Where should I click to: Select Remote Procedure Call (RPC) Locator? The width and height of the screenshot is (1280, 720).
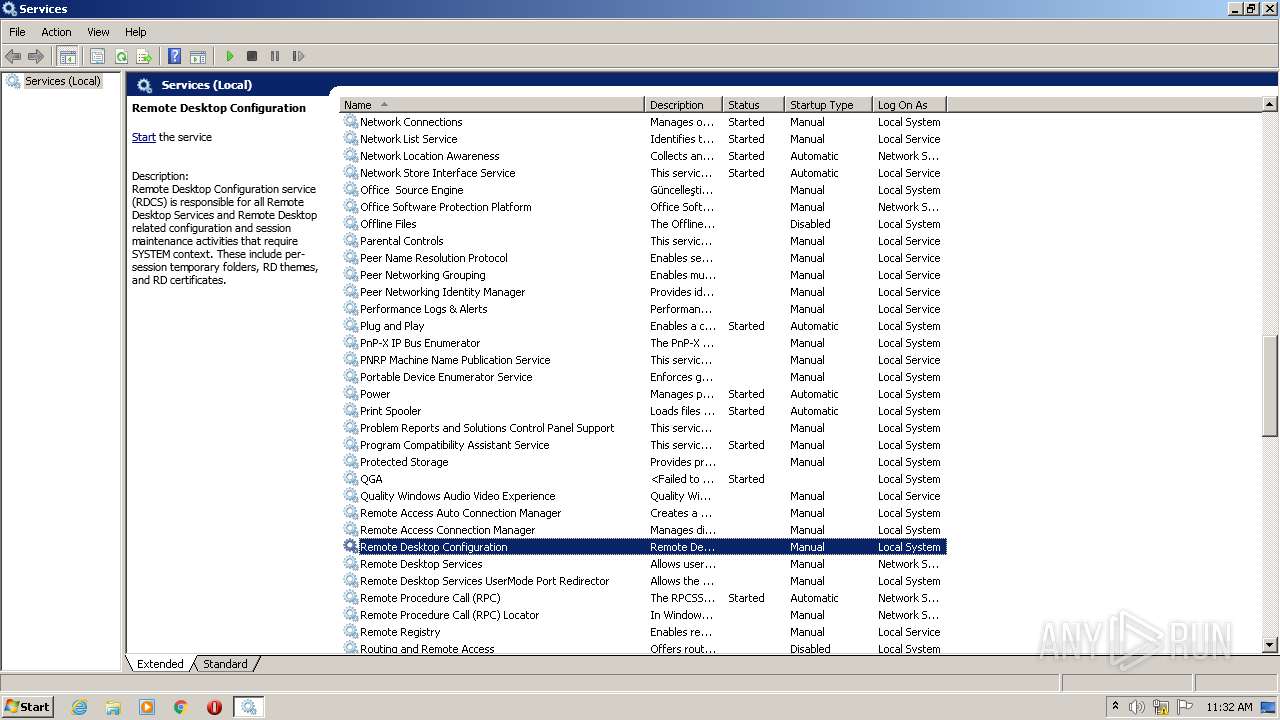coord(643,615)
